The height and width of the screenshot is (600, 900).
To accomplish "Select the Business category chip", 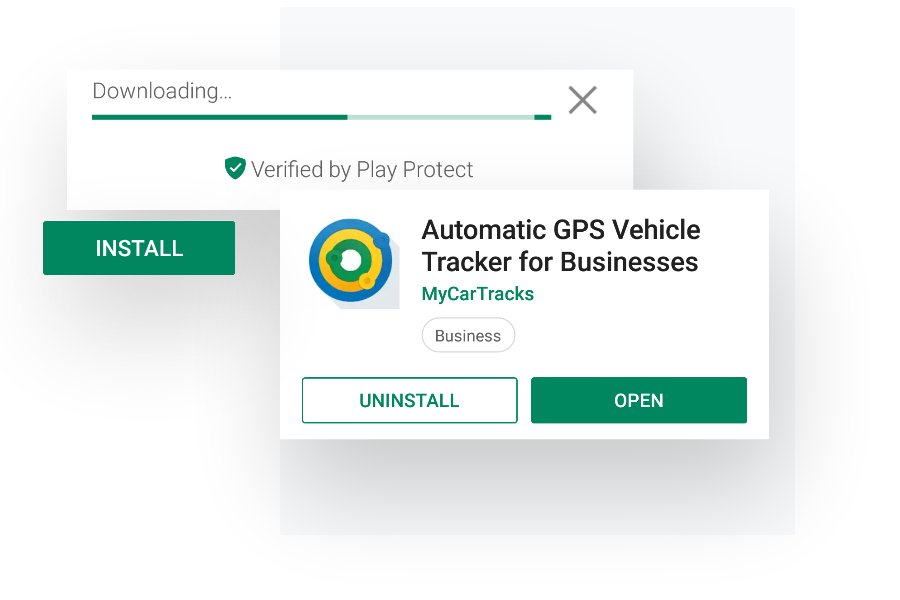I will point(468,335).
